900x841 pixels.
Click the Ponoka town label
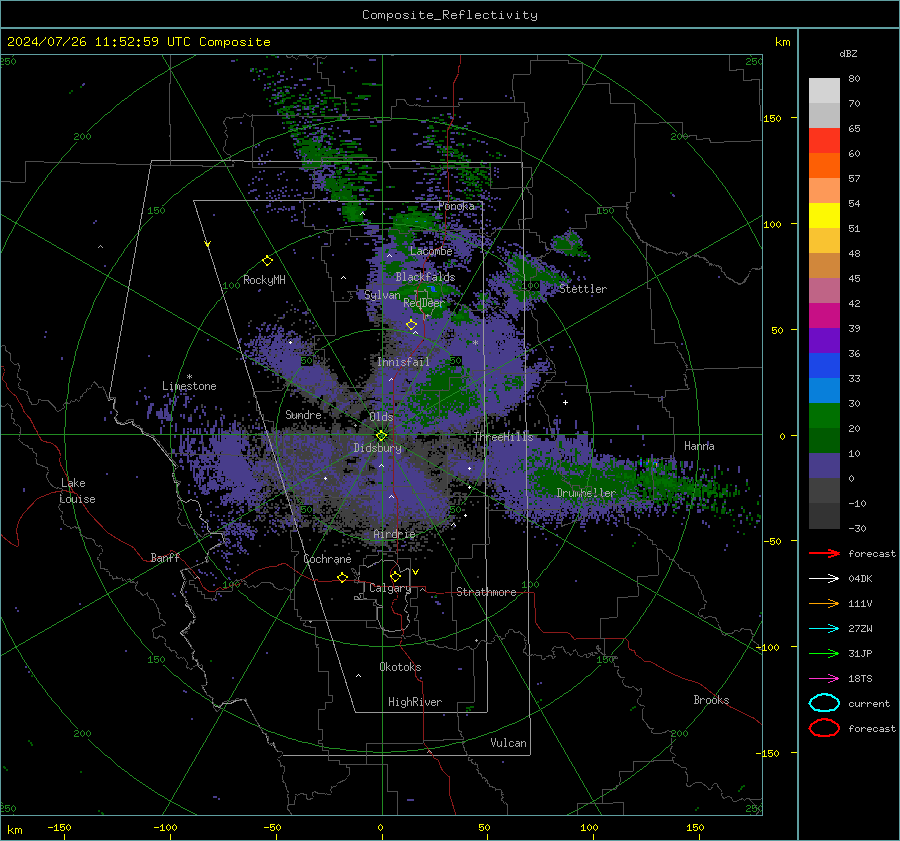(x=456, y=206)
